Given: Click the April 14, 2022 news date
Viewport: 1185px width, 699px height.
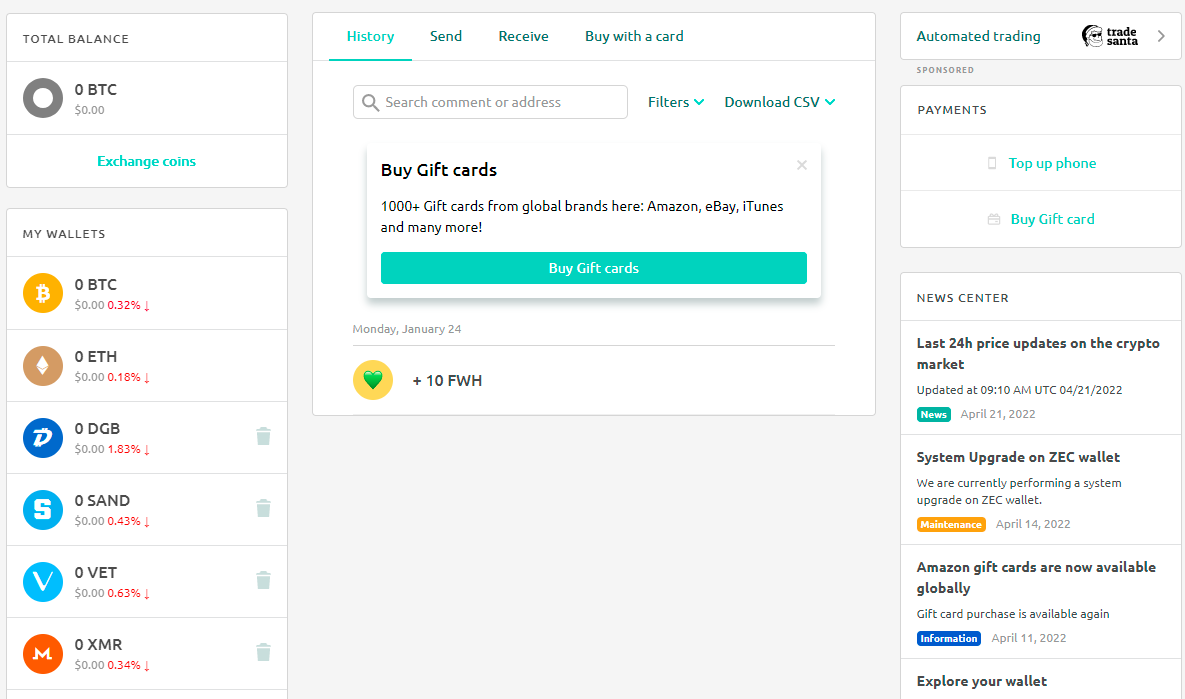Looking at the screenshot, I should pos(1033,524).
